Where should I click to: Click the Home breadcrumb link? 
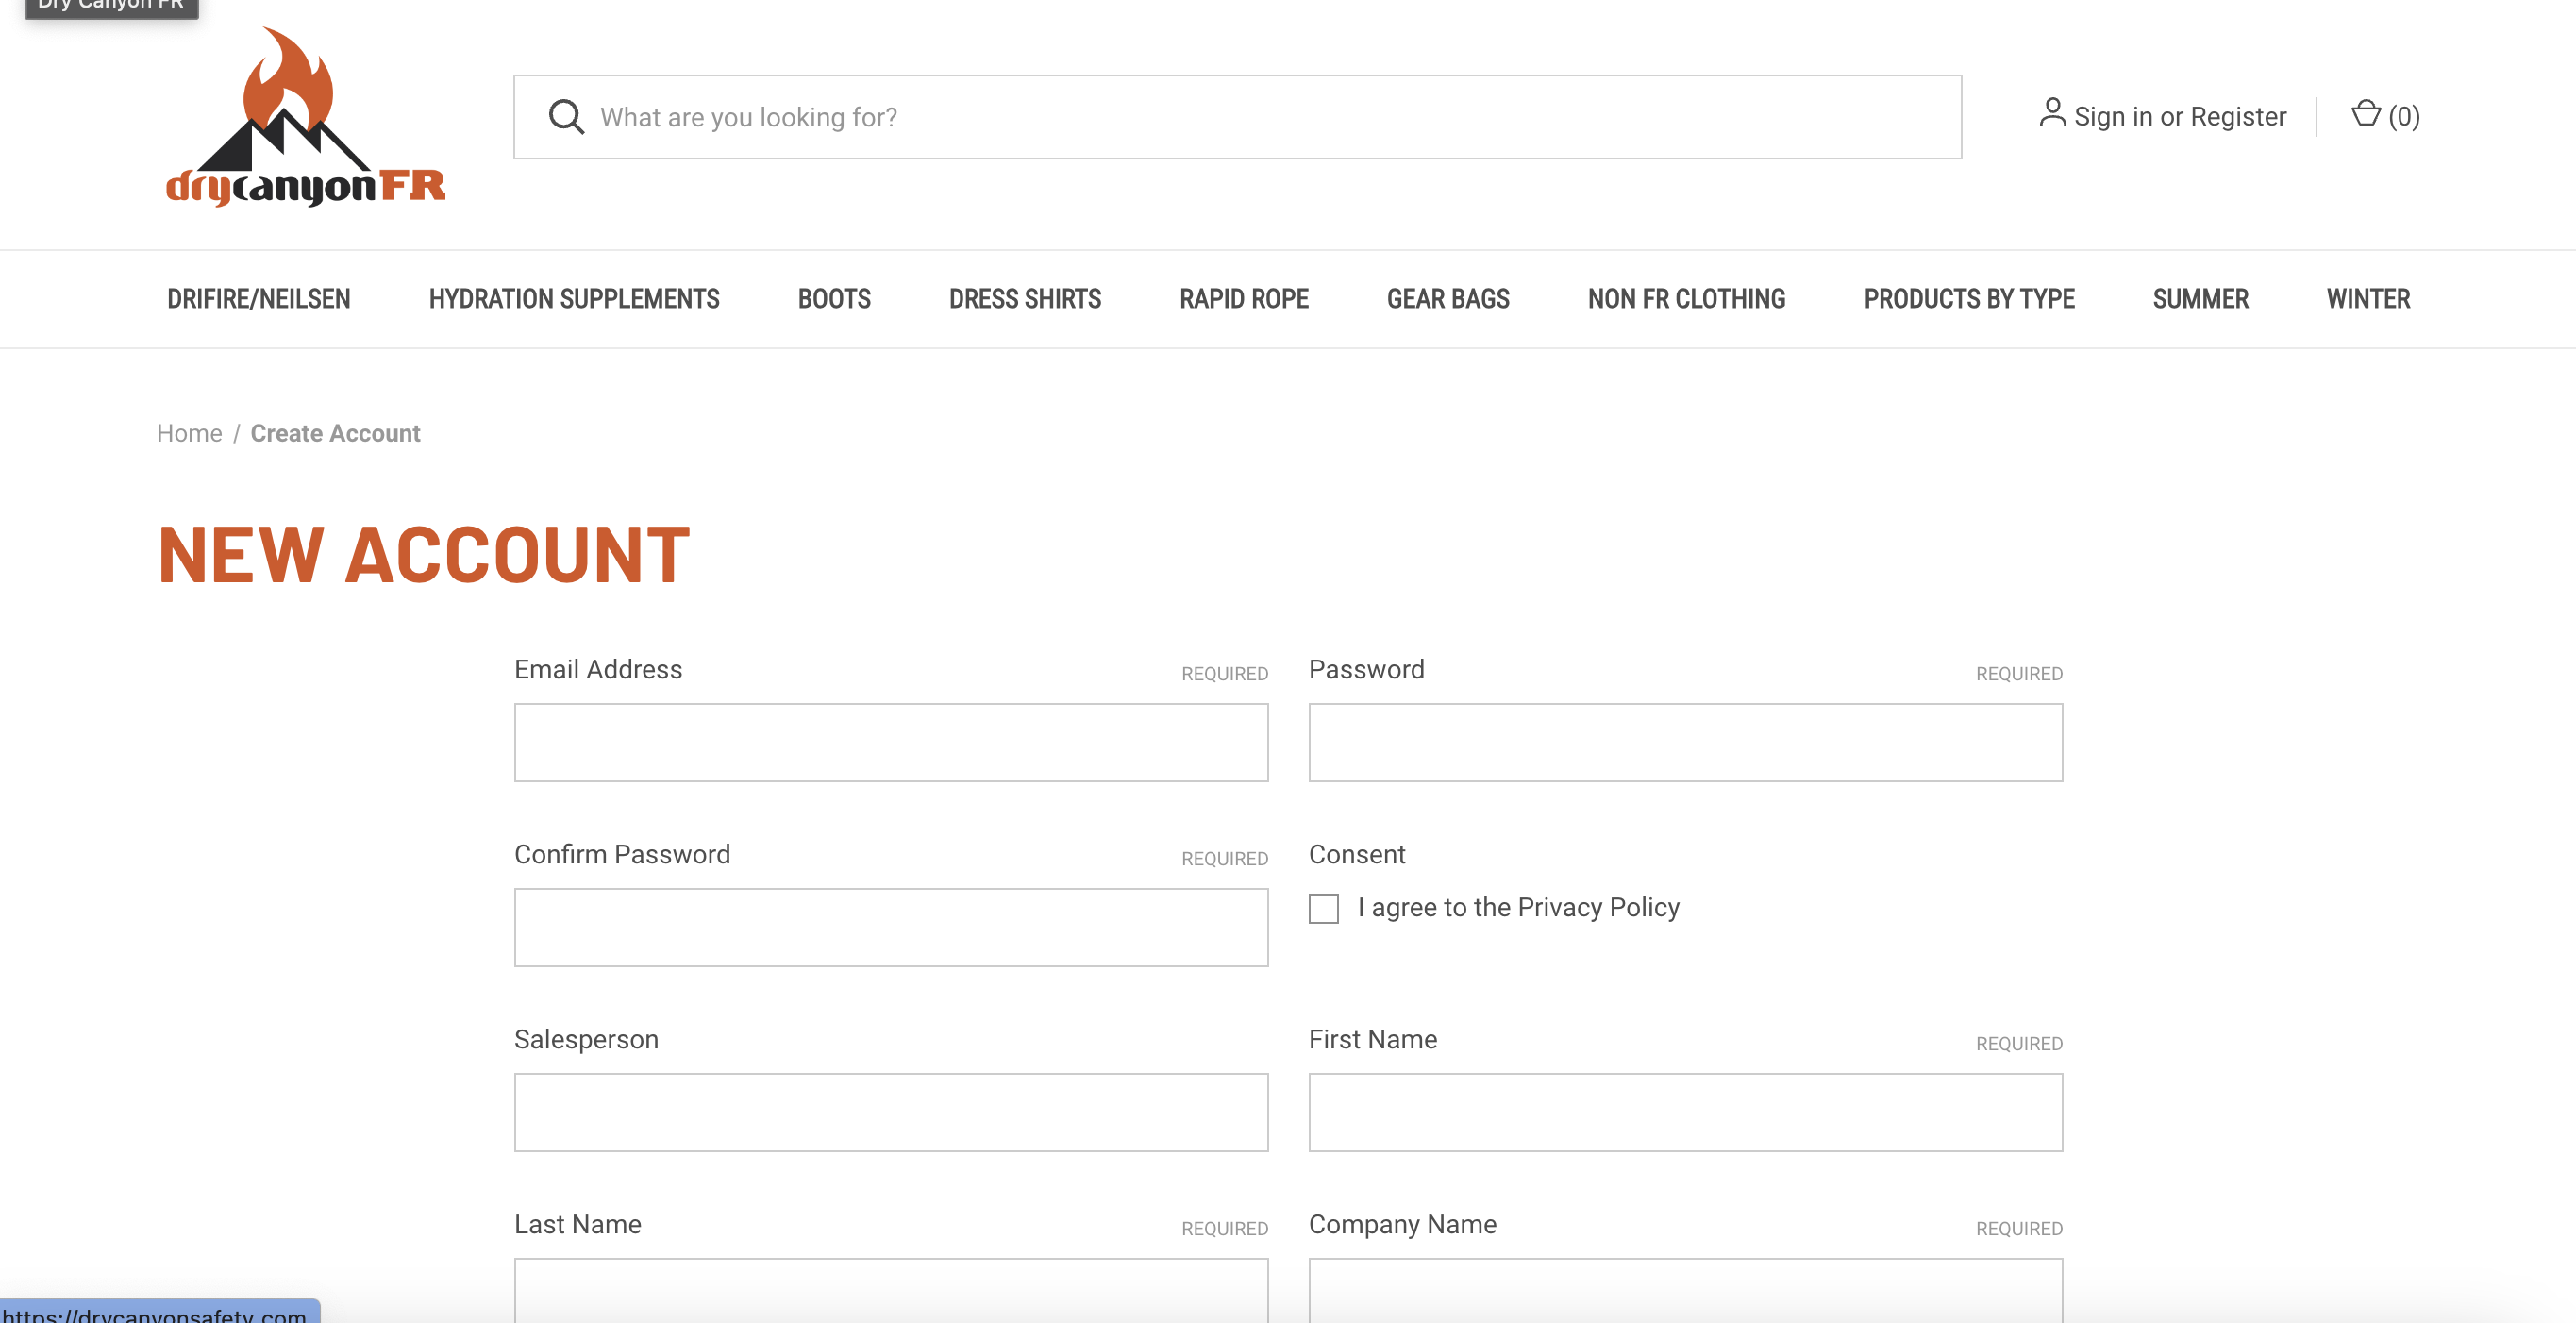189,433
